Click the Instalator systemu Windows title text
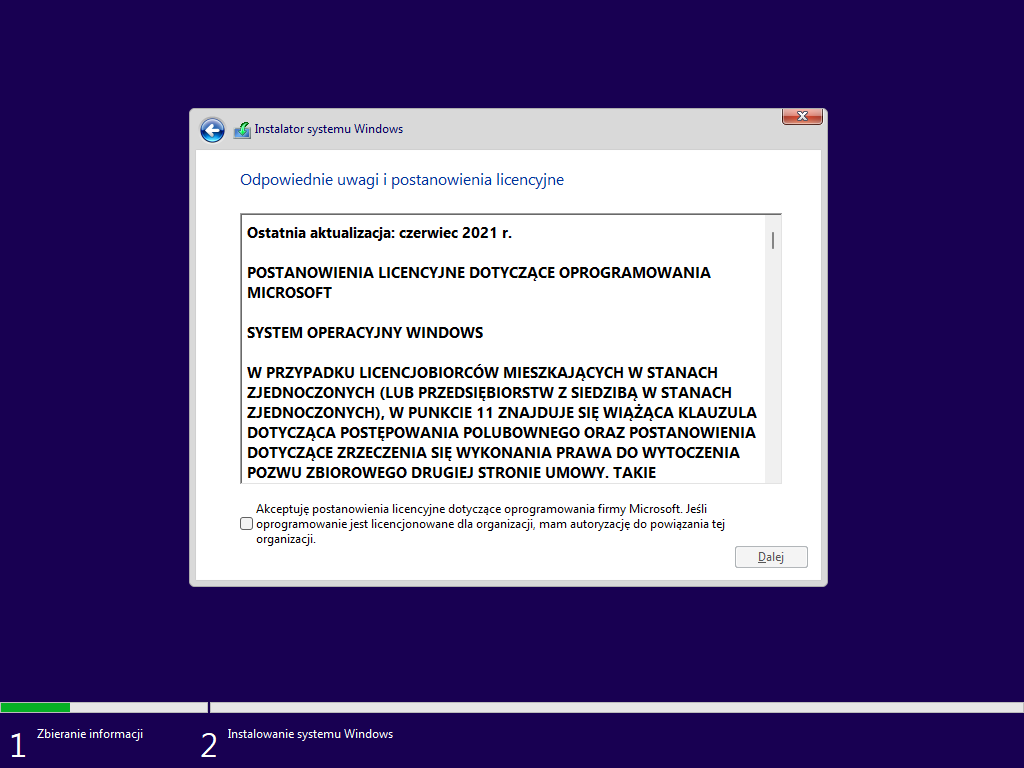This screenshot has height=768, width=1024. 328,129
